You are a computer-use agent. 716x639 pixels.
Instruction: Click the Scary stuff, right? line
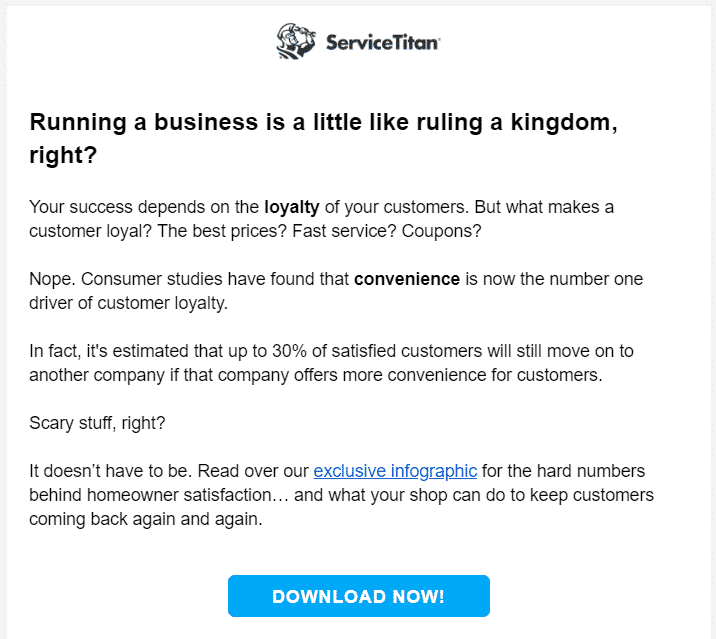[x=97, y=423]
